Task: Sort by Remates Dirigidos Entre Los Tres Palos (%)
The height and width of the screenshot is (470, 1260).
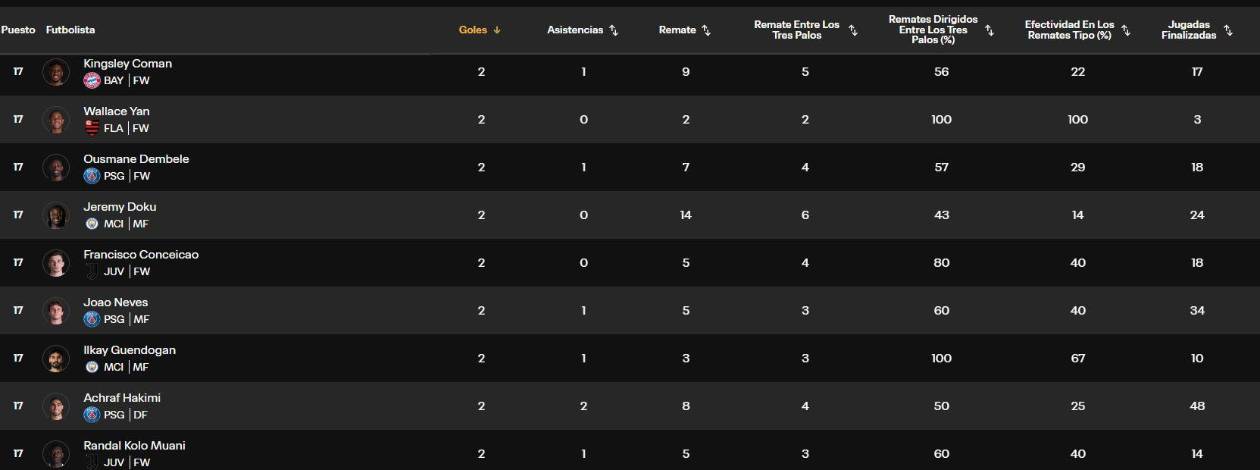Action: pos(933,30)
